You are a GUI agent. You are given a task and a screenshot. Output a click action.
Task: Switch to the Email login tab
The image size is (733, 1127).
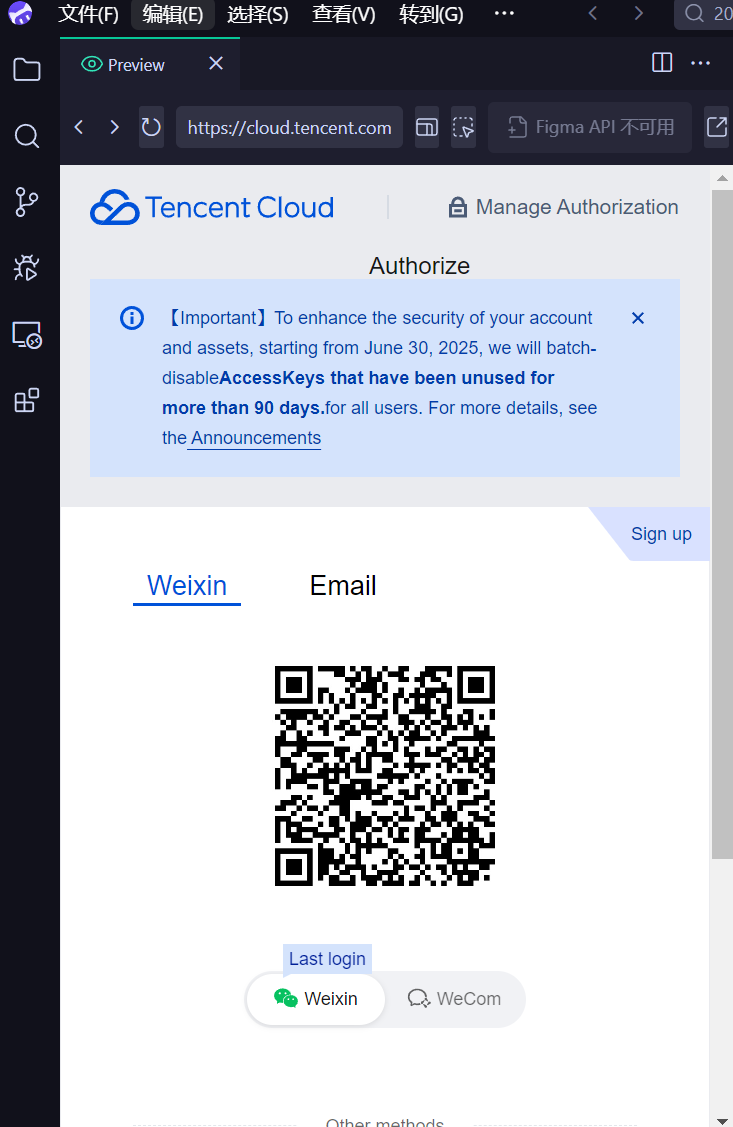coord(343,586)
